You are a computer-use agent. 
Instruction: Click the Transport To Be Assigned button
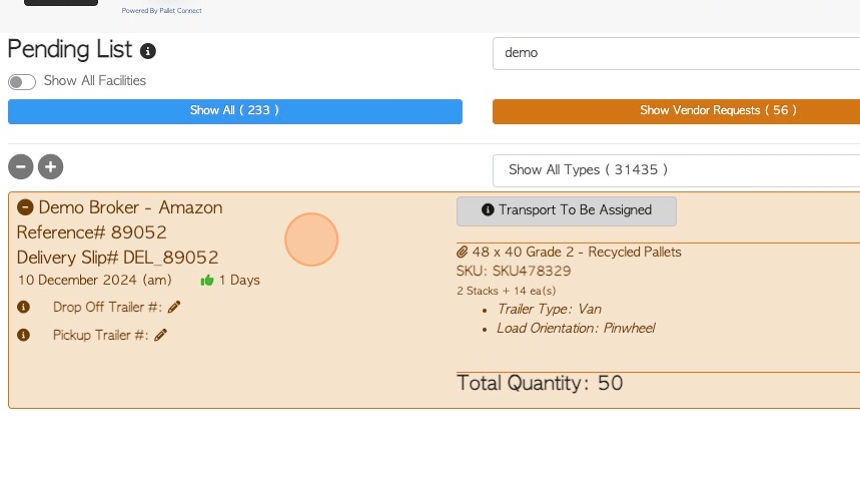click(x=567, y=211)
